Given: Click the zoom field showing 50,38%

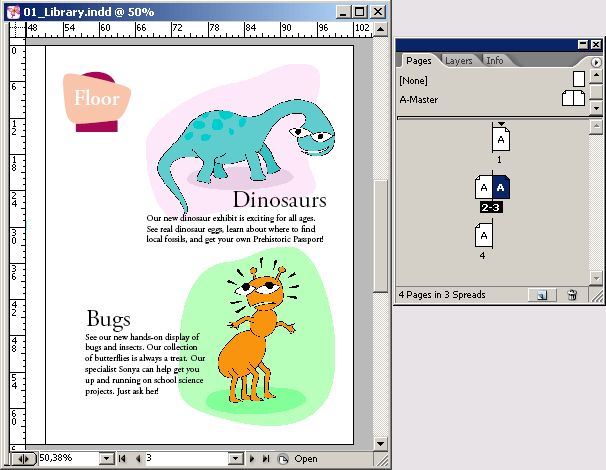Looking at the screenshot, I should [x=68, y=458].
